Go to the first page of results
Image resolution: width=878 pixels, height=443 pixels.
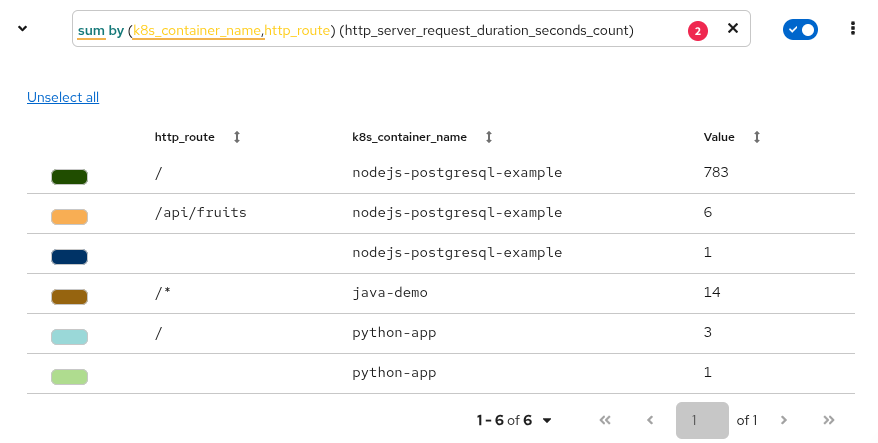click(604, 420)
